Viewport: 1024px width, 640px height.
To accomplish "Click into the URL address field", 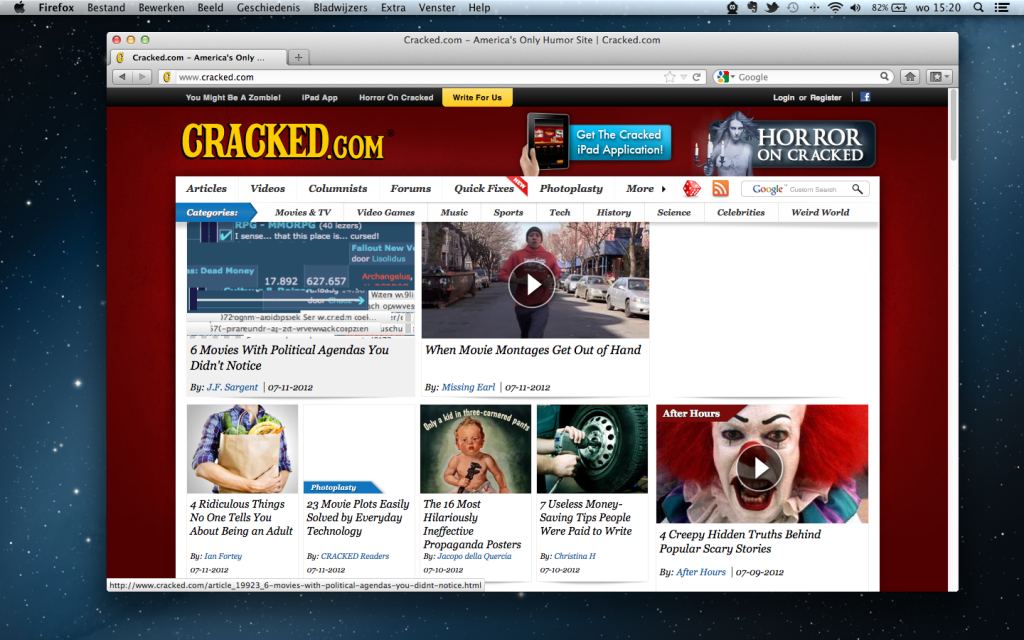I will click(x=418, y=77).
